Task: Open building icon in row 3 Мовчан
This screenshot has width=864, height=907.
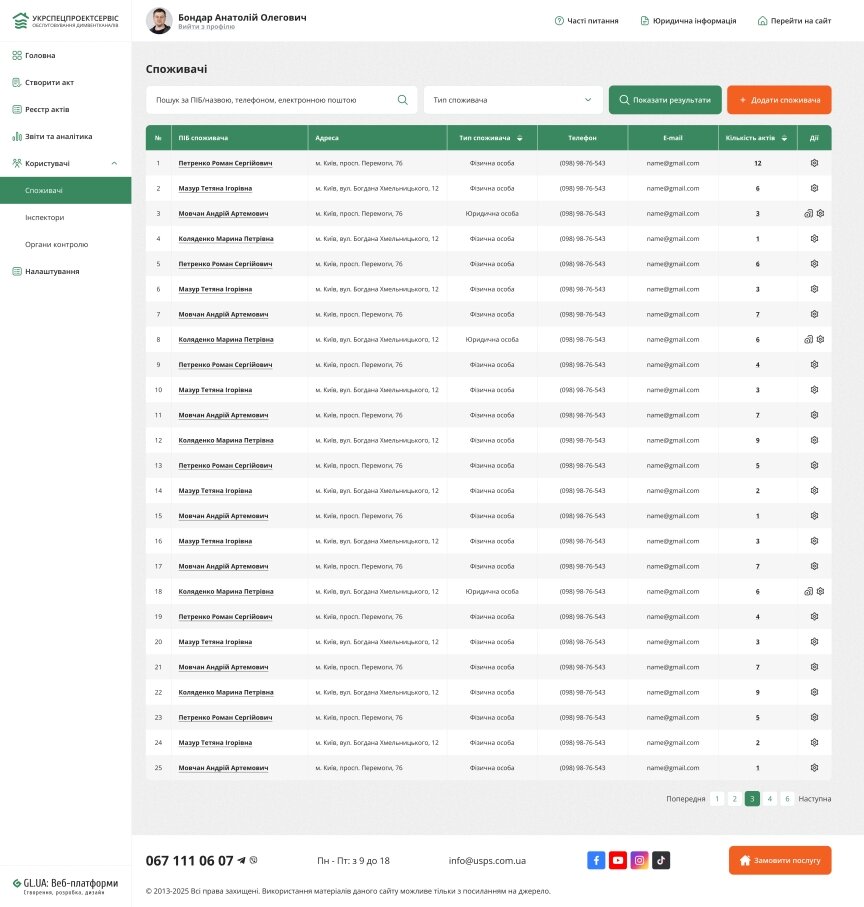Action: click(x=808, y=213)
